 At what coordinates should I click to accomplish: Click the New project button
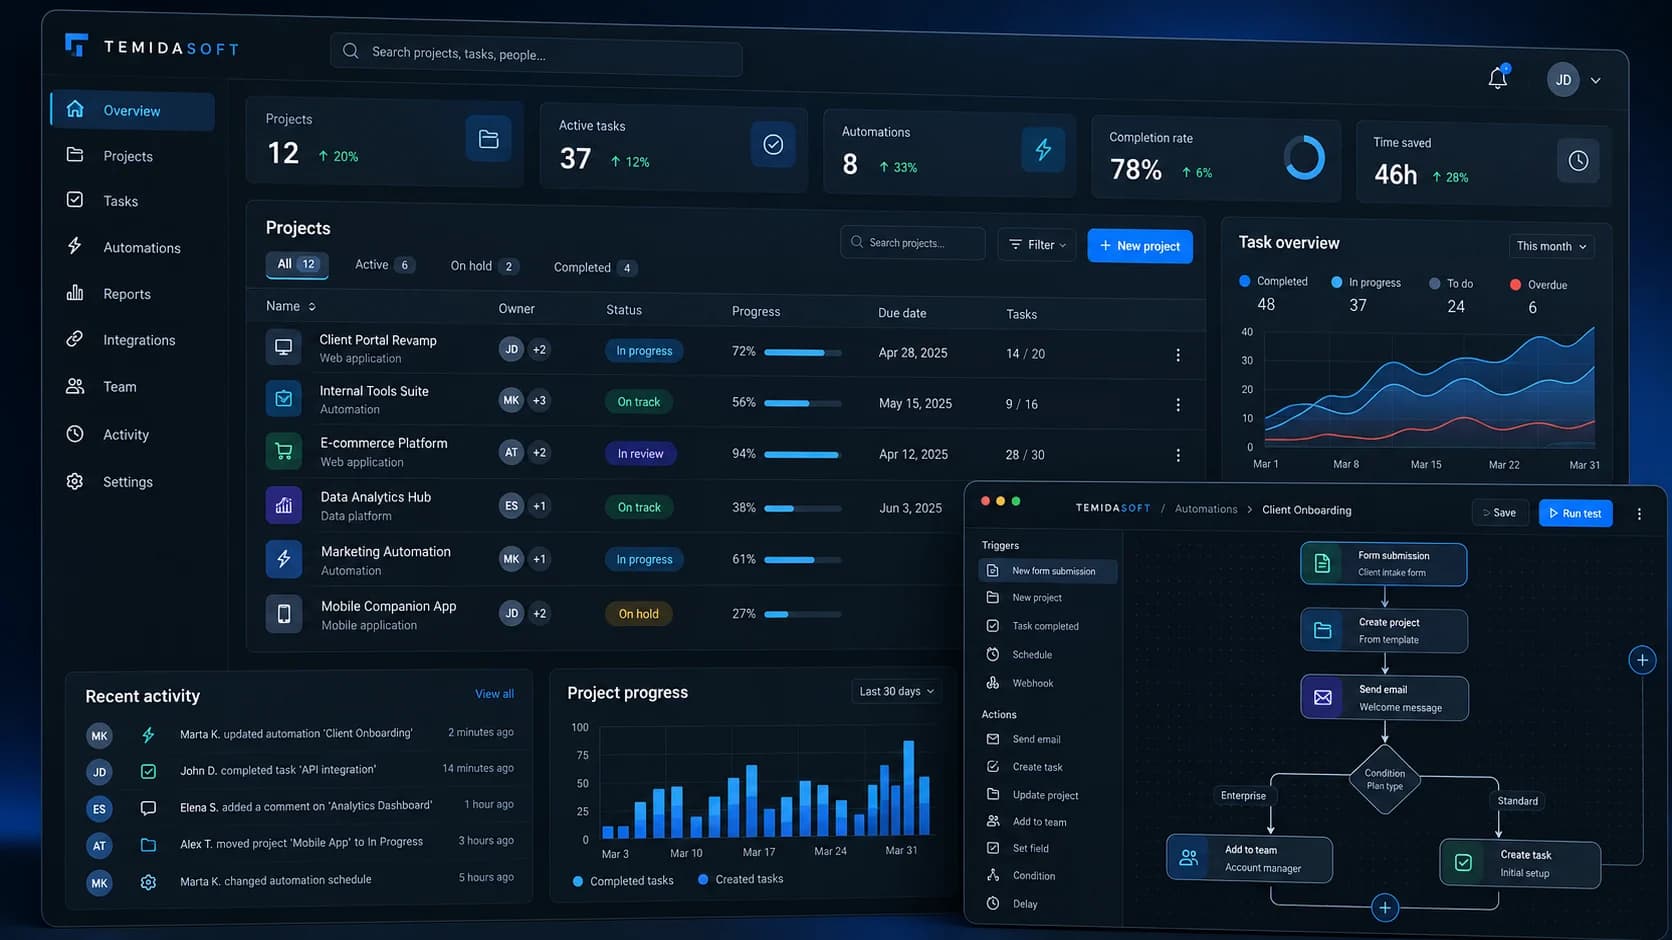tap(1140, 246)
